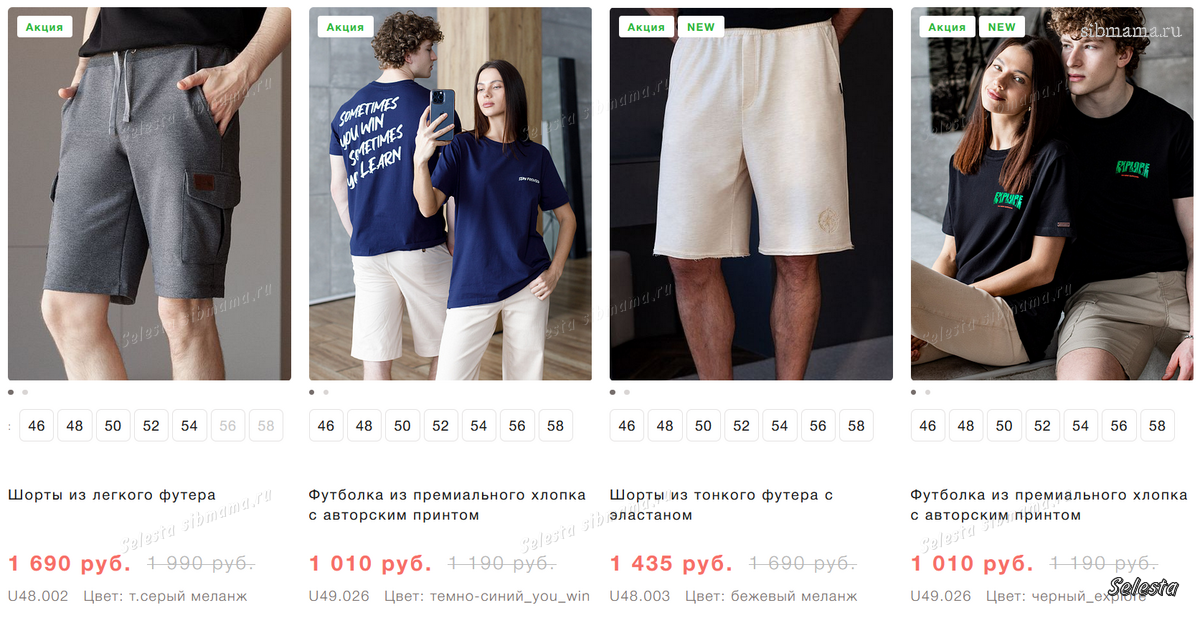Click the Акция badge on navy t-shirt card
Image resolution: width=1200 pixels, height=618 pixels.
click(345, 27)
